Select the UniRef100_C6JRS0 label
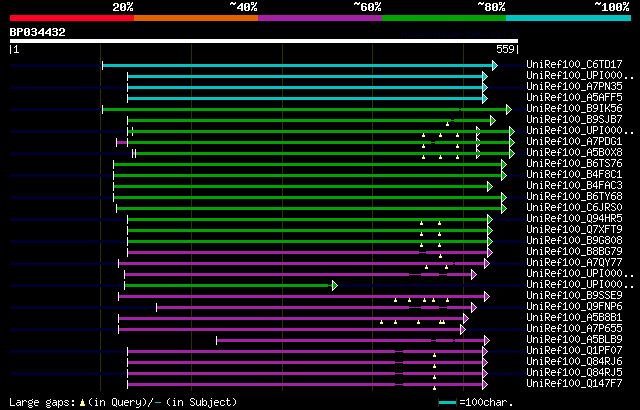Viewport: 640px width, 410px height. coord(574,207)
